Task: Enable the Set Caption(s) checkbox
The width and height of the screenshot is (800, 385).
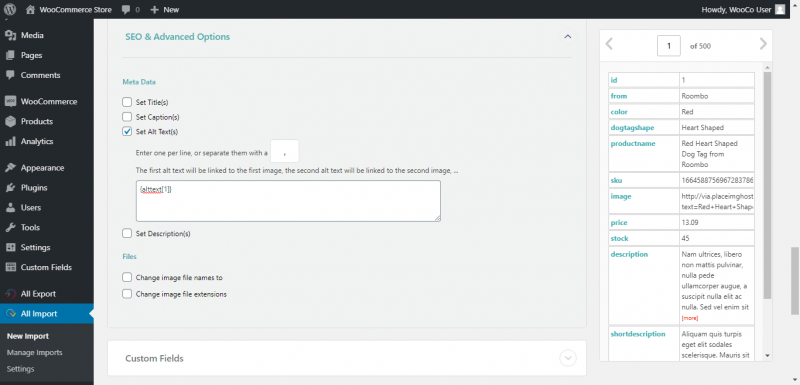Action: [127, 117]
